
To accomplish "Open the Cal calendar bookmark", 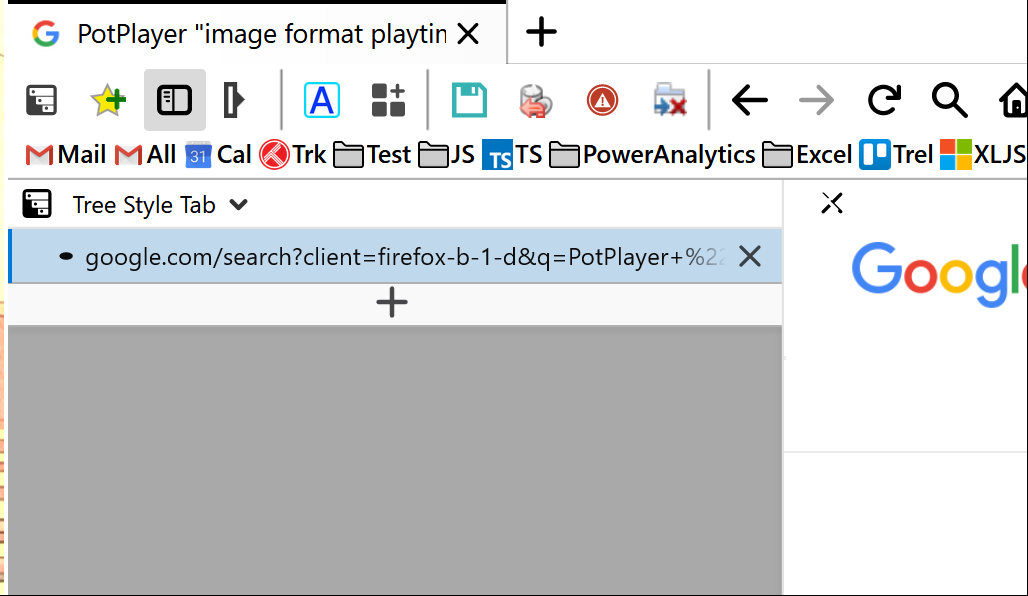I will [x=218, y=155].
